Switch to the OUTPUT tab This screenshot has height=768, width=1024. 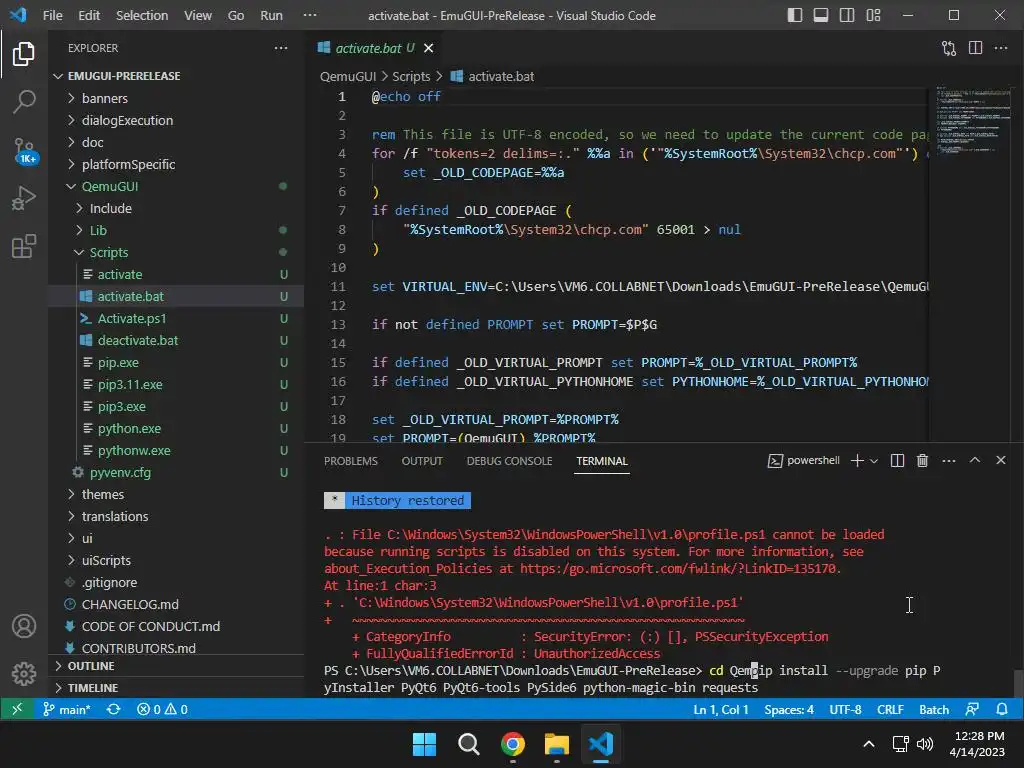[x=422, y=461]
